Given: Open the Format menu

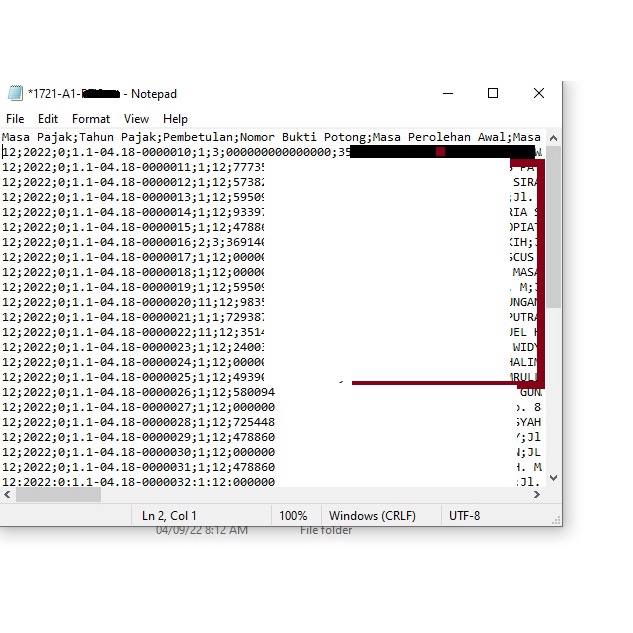Looking at the screenshot, I should coord(91,119).
